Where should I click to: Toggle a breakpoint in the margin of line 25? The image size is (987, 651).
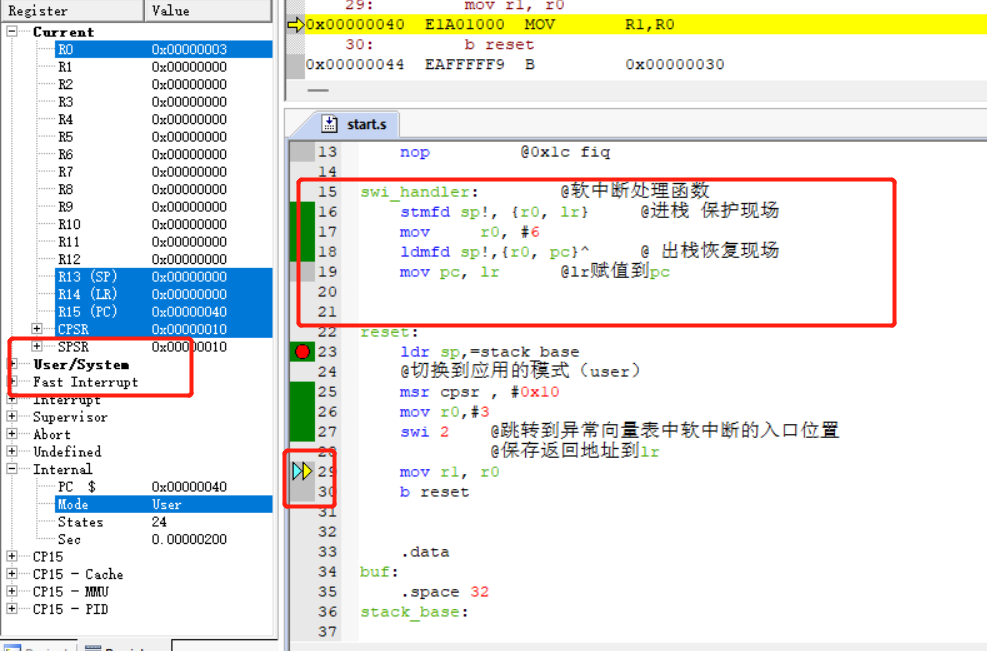pos(302,392)
